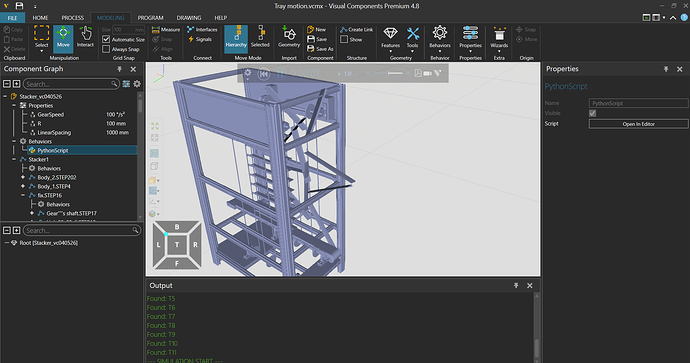The height and width of the screenshot is (363, 690).
Task: Click the fill view icon in viewport toolbar
Action: [x=155, y=126]
